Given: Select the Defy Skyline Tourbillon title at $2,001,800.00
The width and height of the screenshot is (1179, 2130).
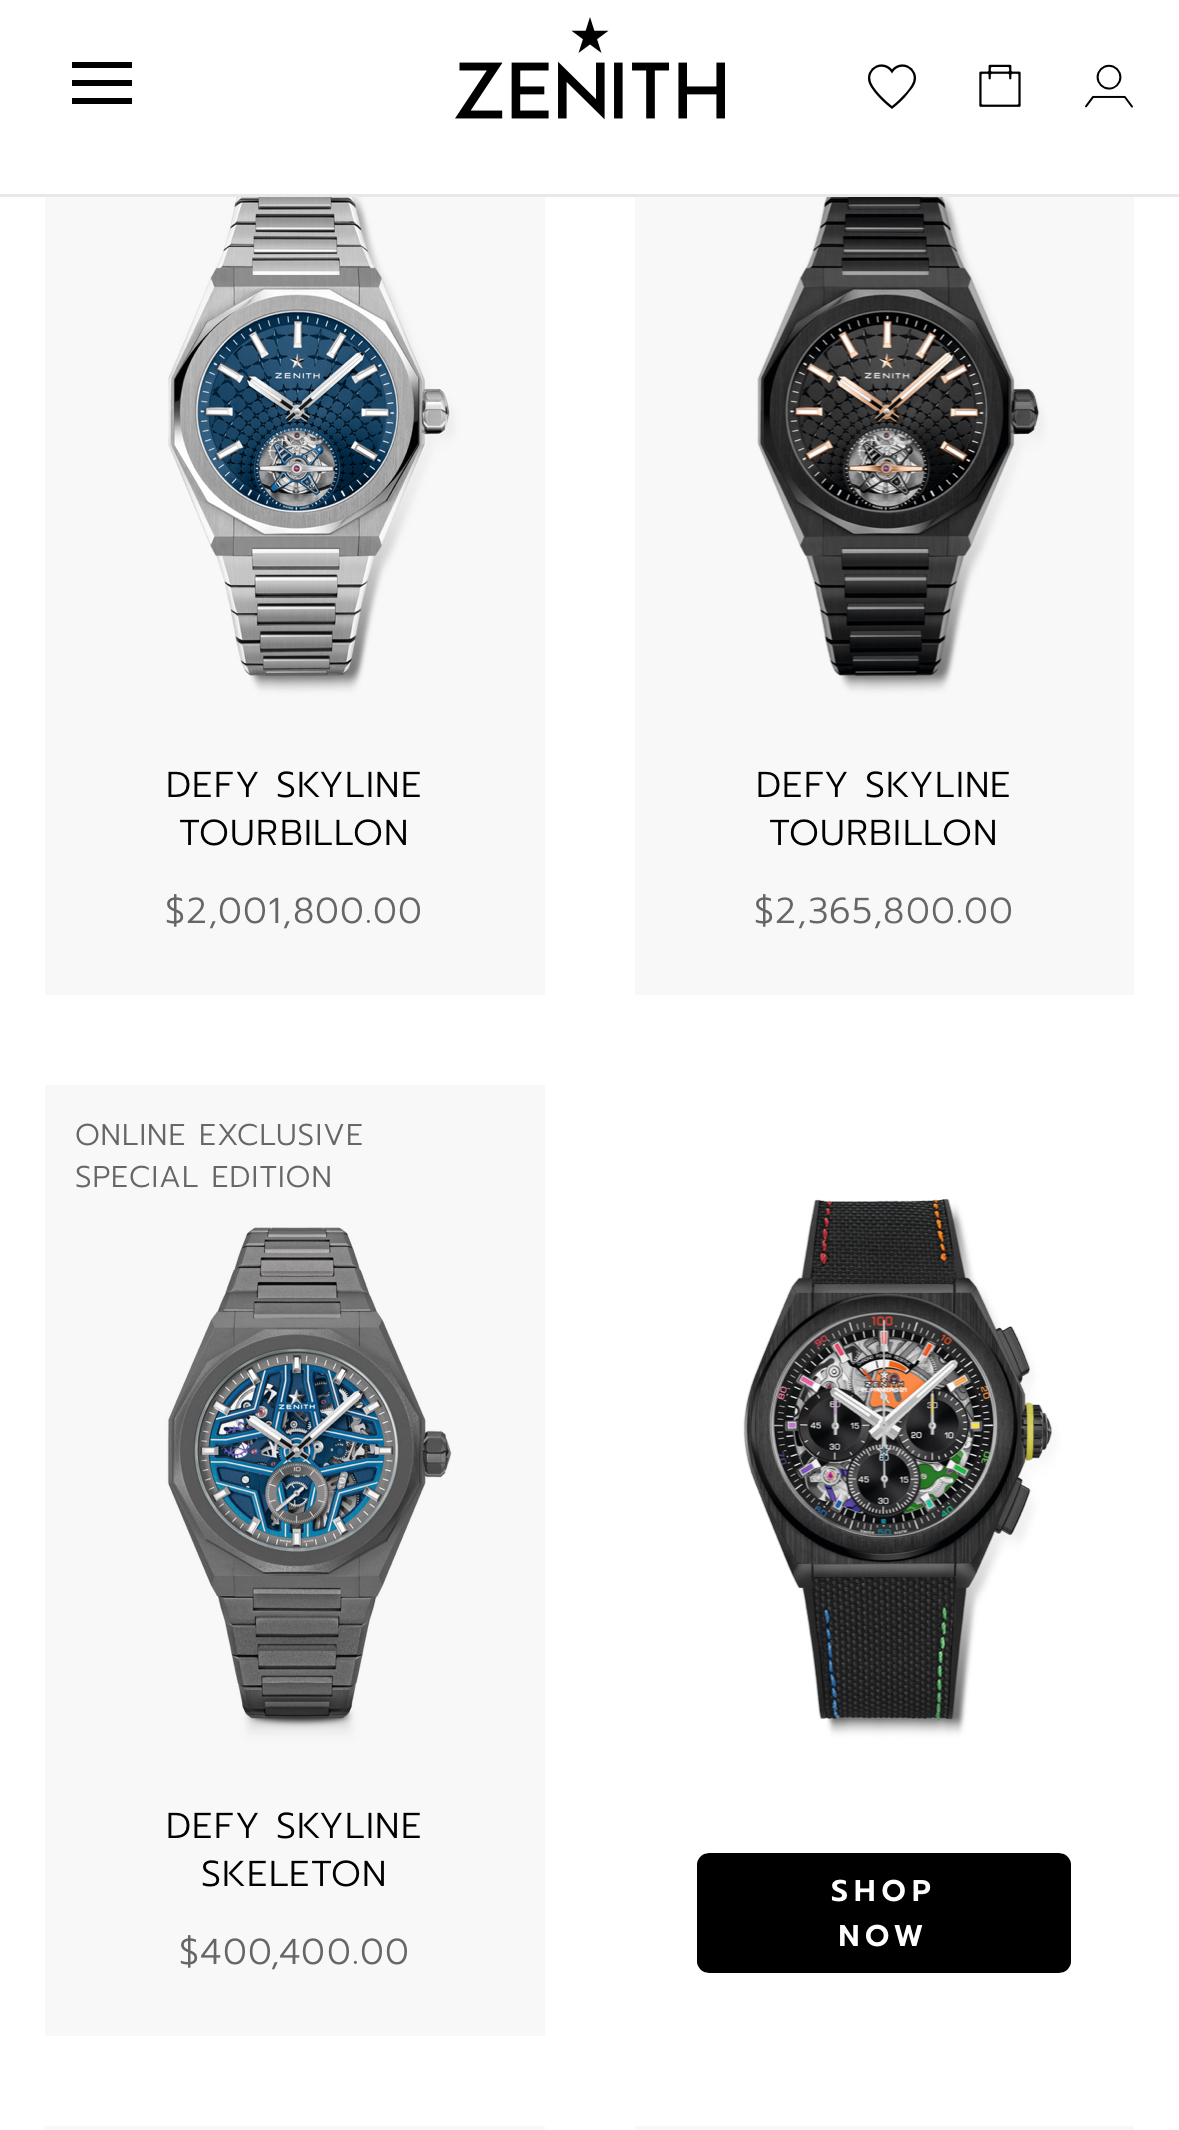Looking at the screenshot, I should (x=294, y=808).
